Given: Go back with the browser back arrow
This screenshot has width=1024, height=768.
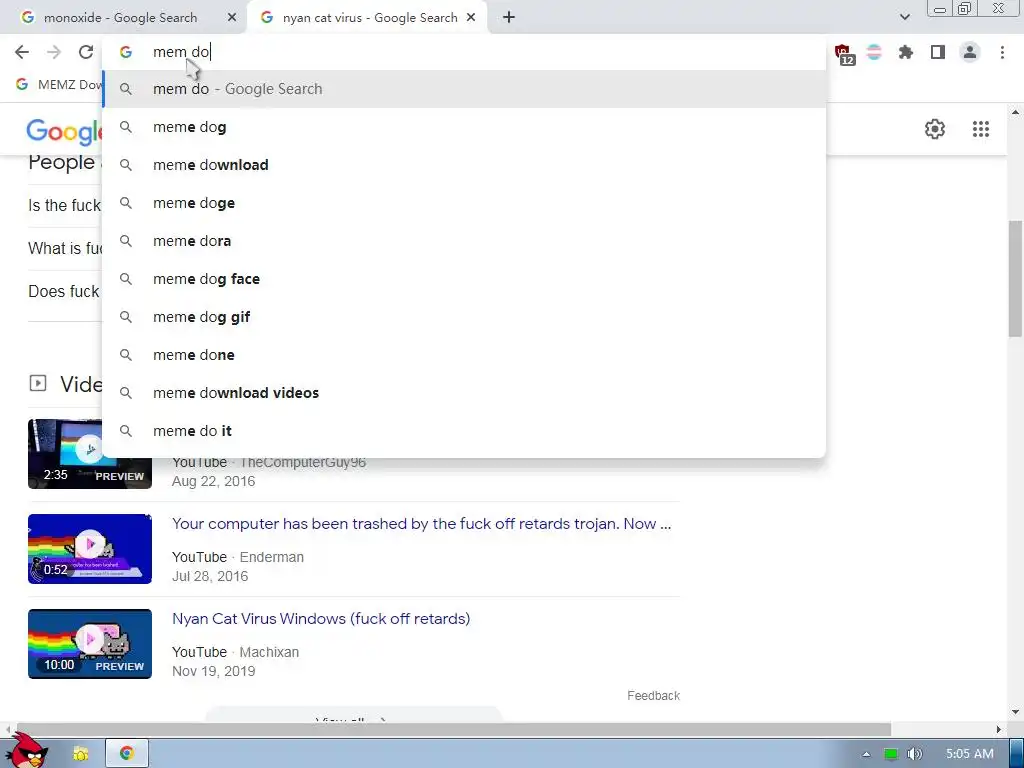Looking at the screenshot, I should point(22,52).
